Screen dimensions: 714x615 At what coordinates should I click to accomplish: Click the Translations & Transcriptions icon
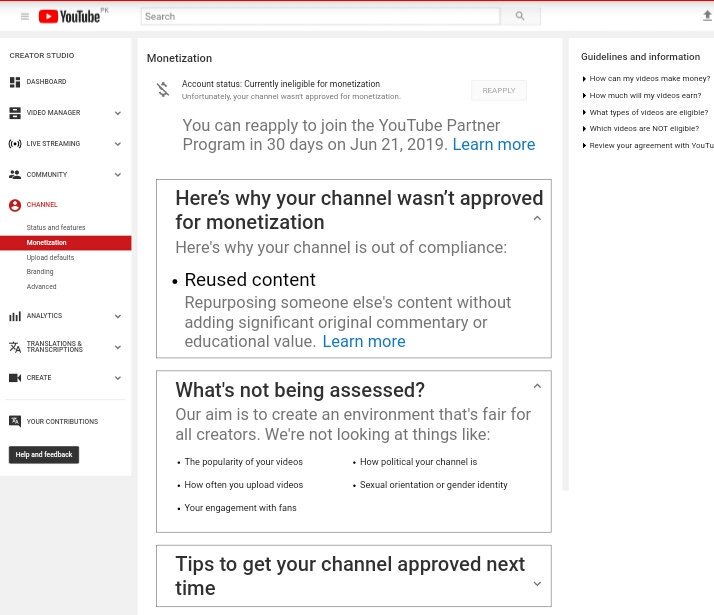coord(15,347)
